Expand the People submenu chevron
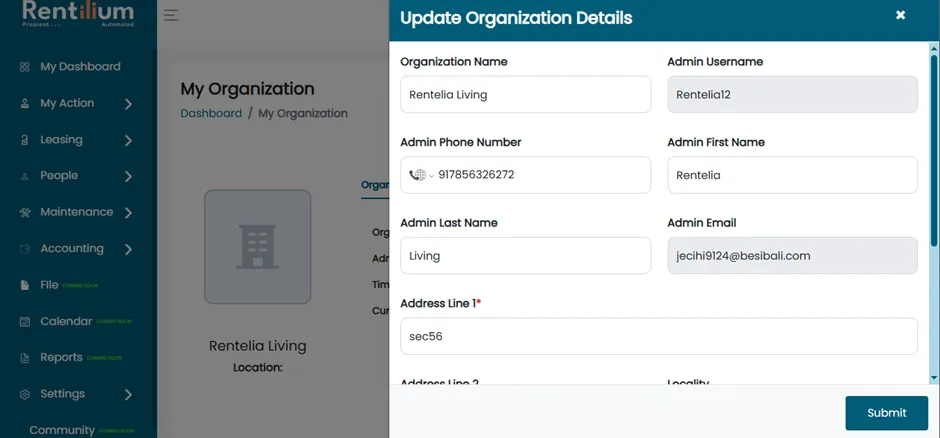Screen dimensions: 940x438 [128, 177]
